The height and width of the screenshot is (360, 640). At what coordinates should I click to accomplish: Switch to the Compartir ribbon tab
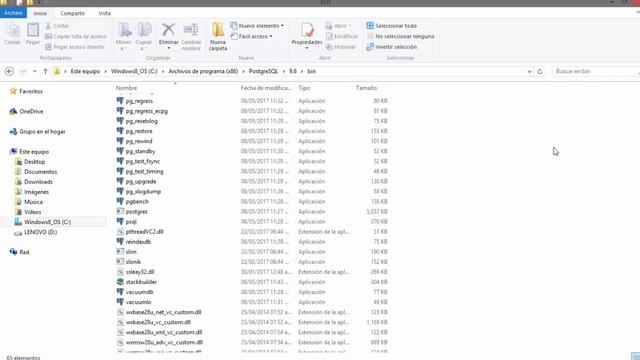pyautogui.click(x=72, y=13)
